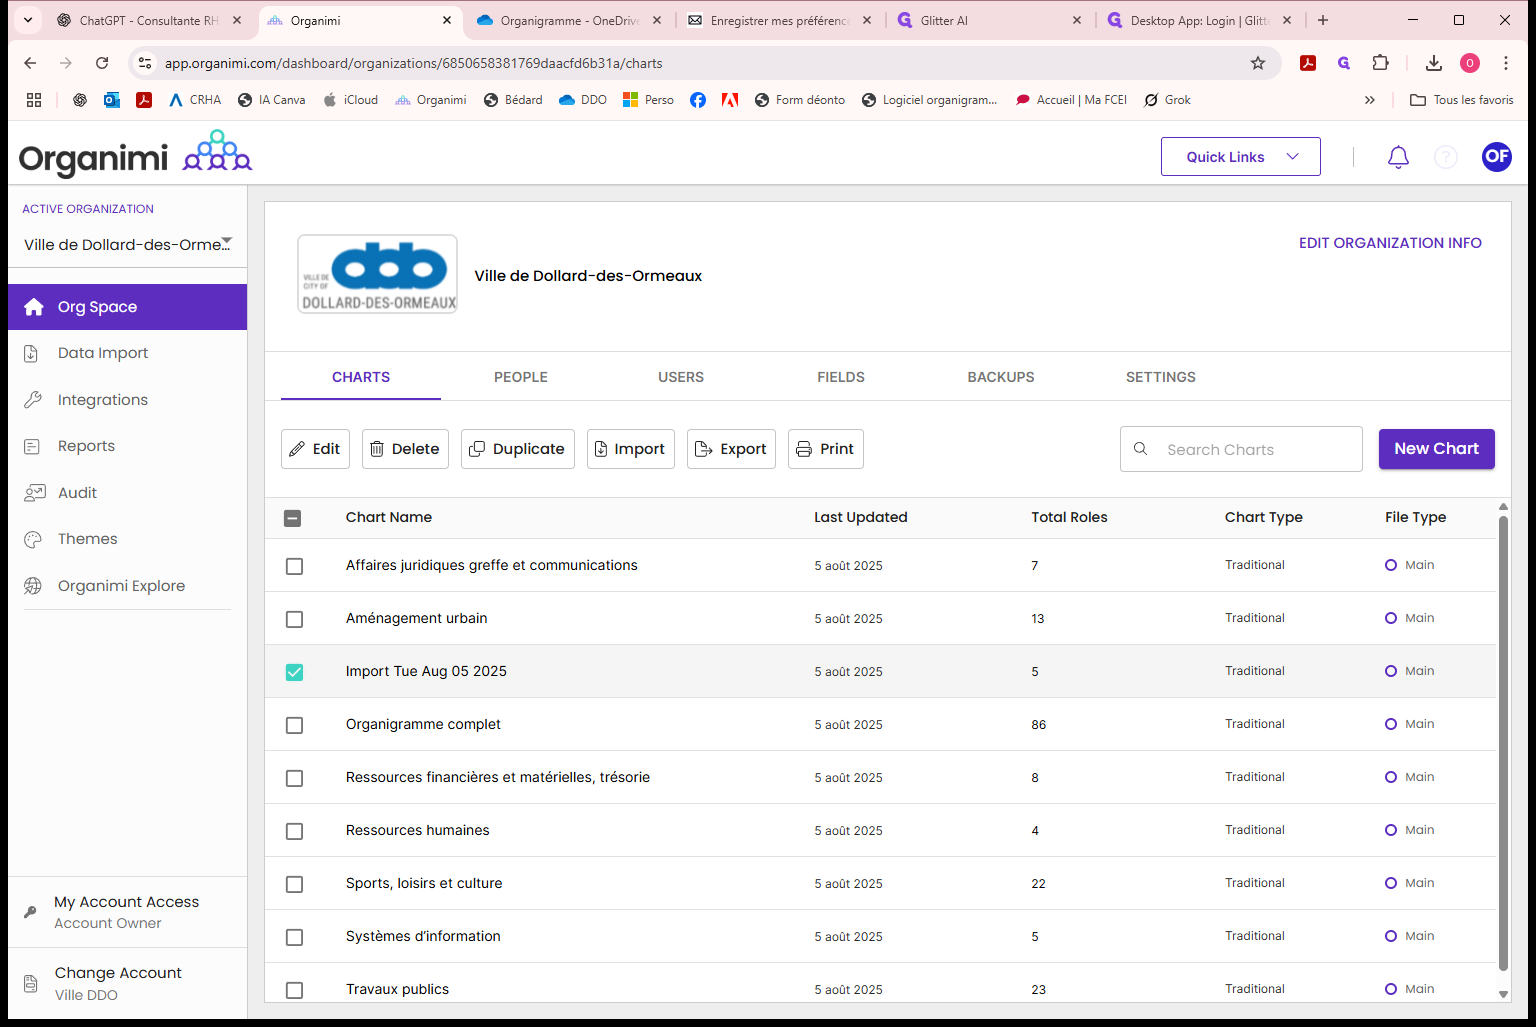The image size is (1536, 1027).
Task: Open Data Import in sidebar
Action: [128, 353]
